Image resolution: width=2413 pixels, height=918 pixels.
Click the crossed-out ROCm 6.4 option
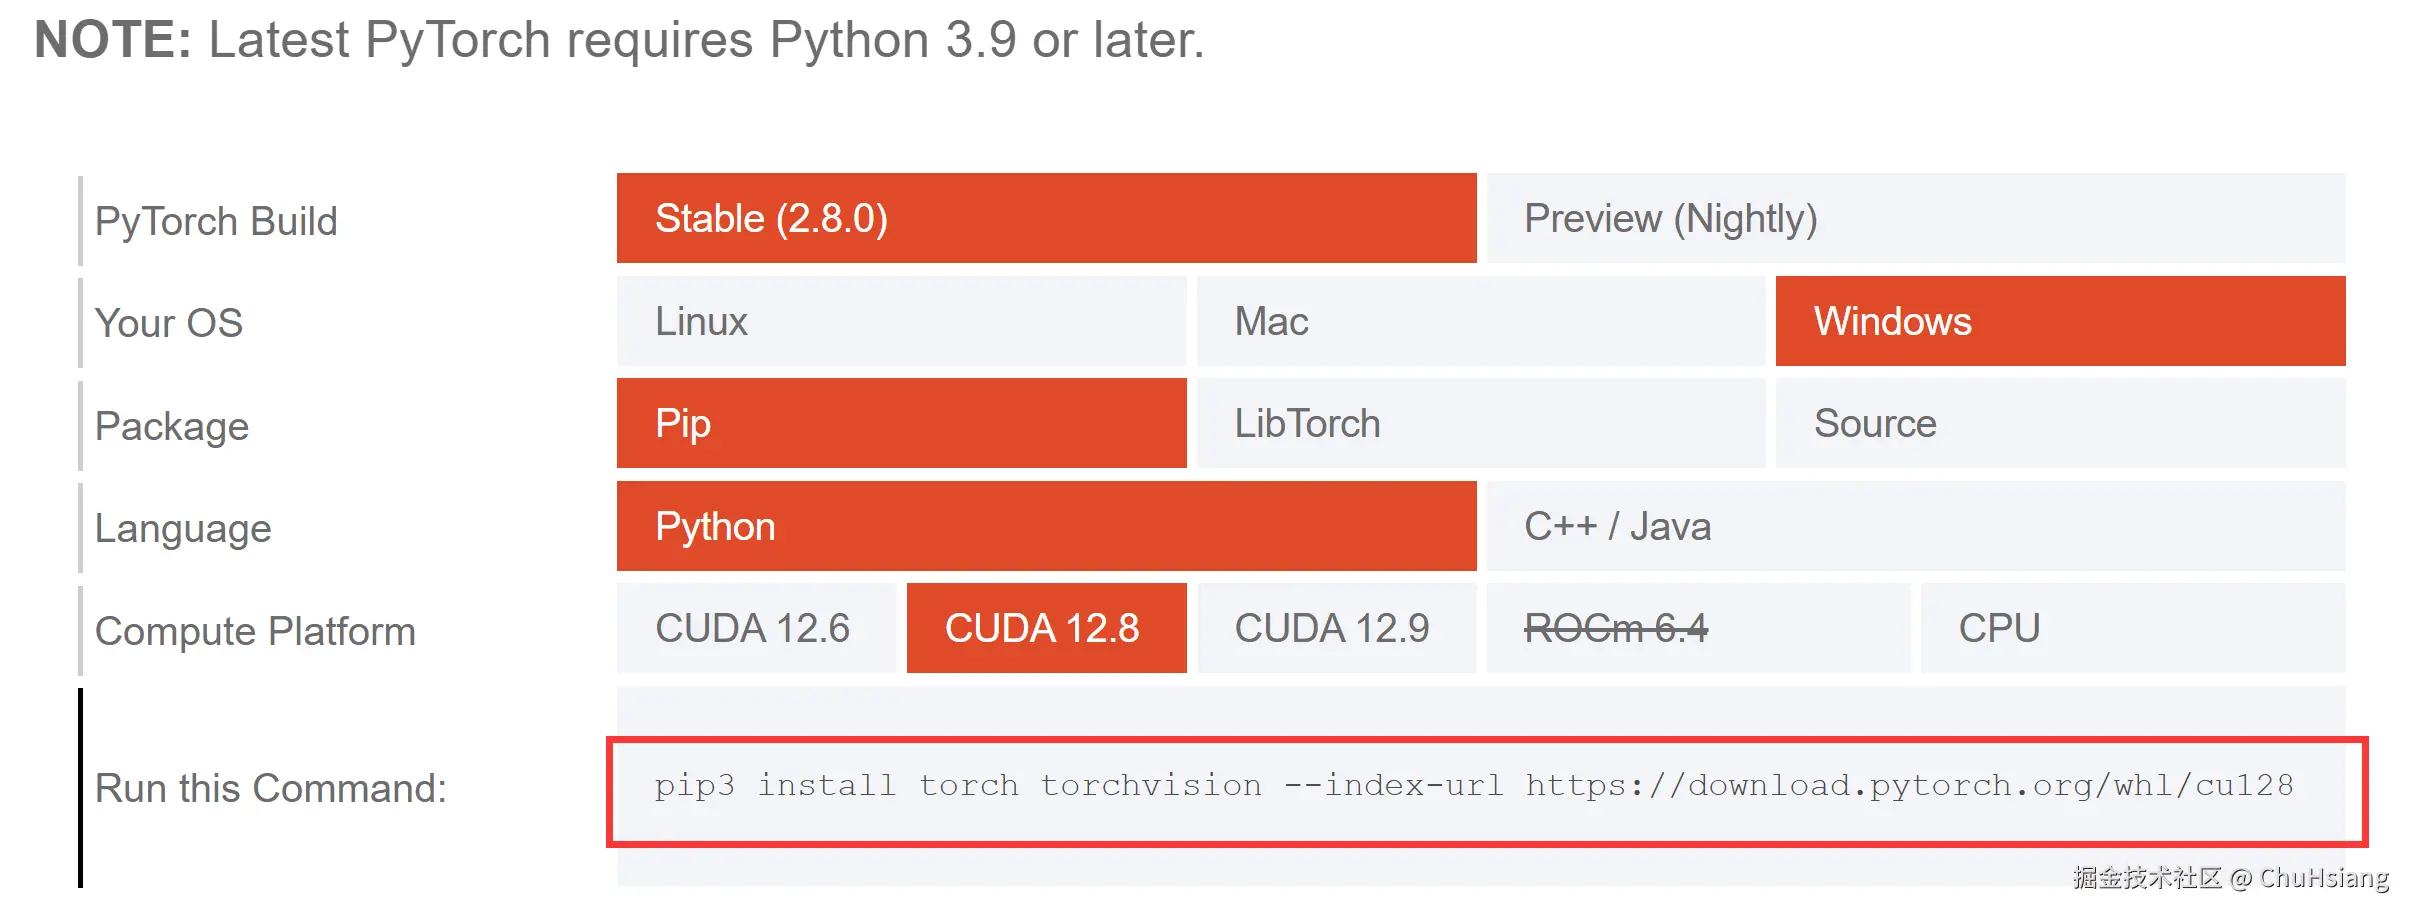coord(1697,628)
